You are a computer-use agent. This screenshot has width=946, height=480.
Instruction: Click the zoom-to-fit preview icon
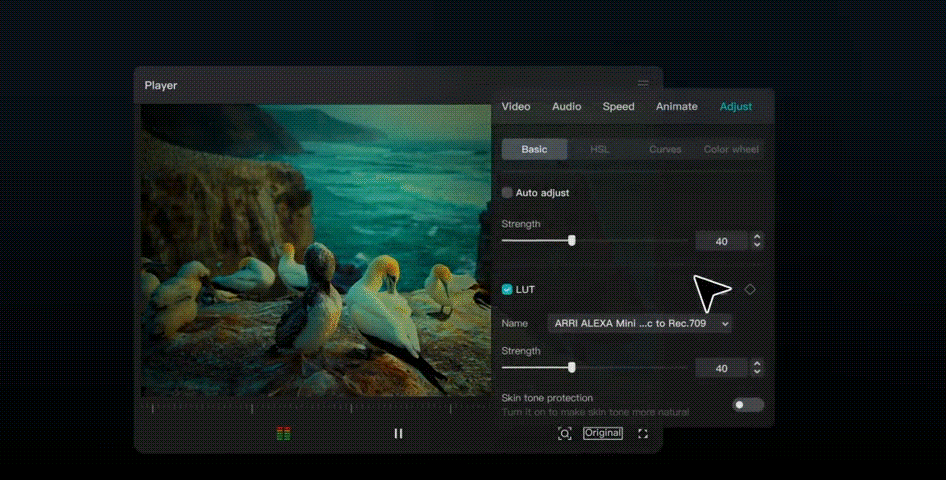[x=565, y=434]
